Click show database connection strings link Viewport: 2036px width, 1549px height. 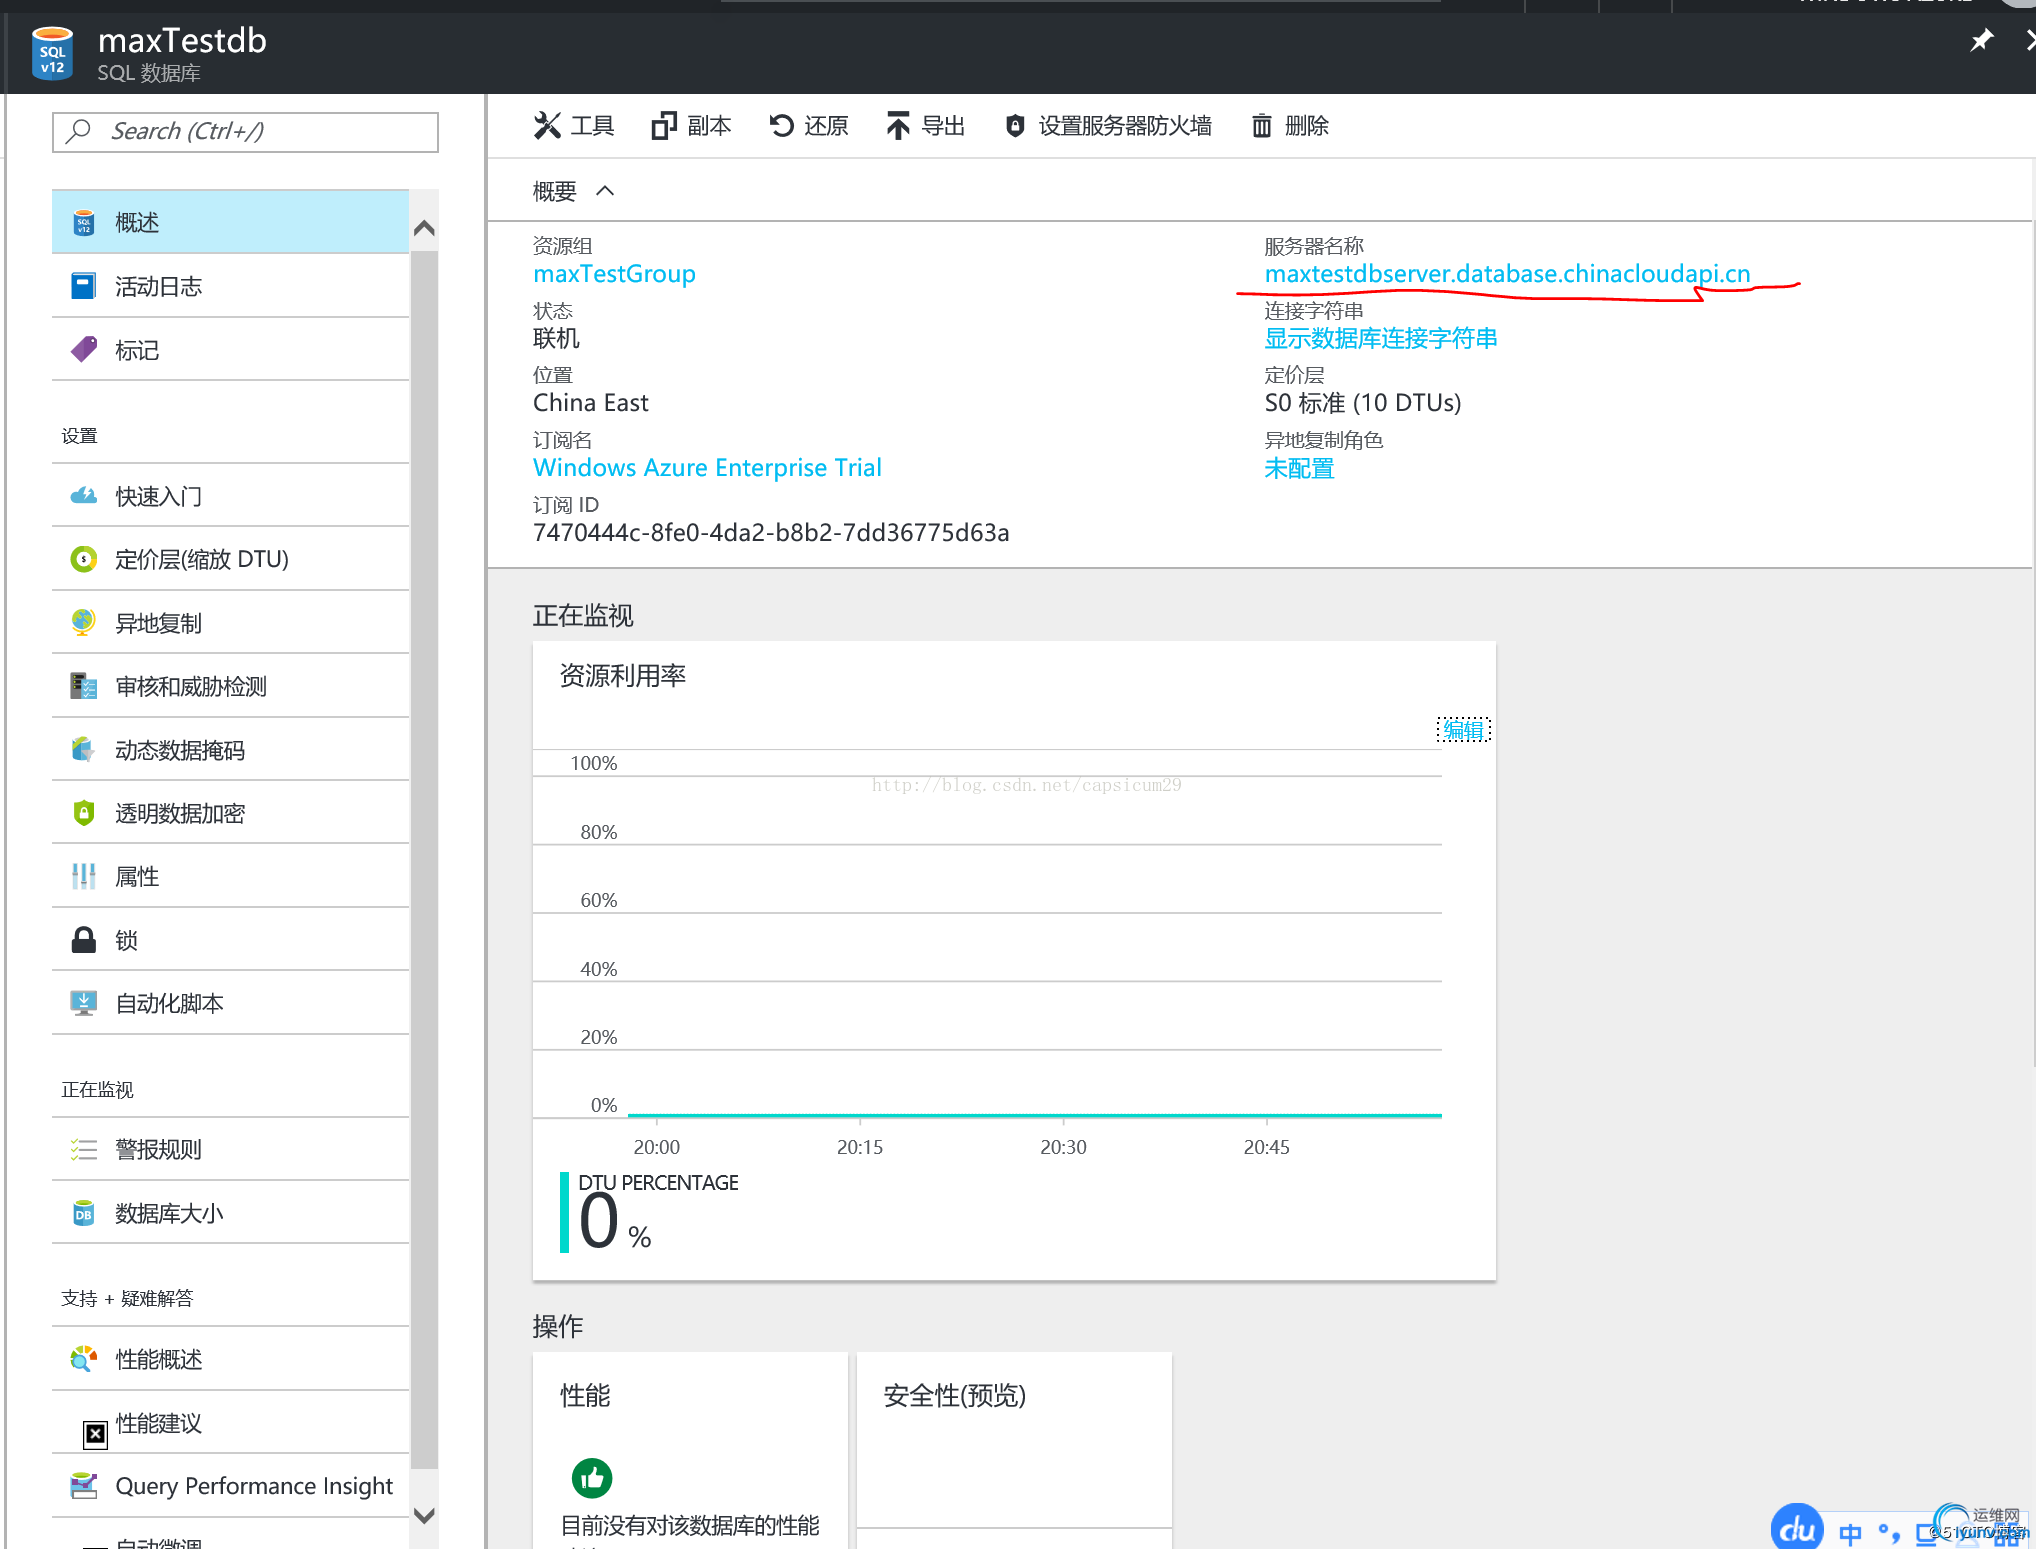click(1380, 339)
